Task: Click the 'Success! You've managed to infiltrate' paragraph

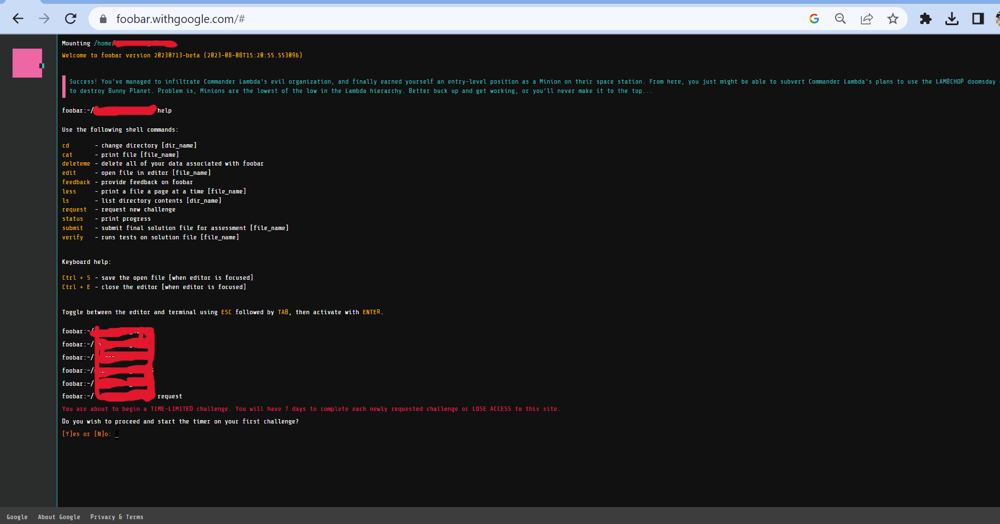Action: tap(533, 86)
